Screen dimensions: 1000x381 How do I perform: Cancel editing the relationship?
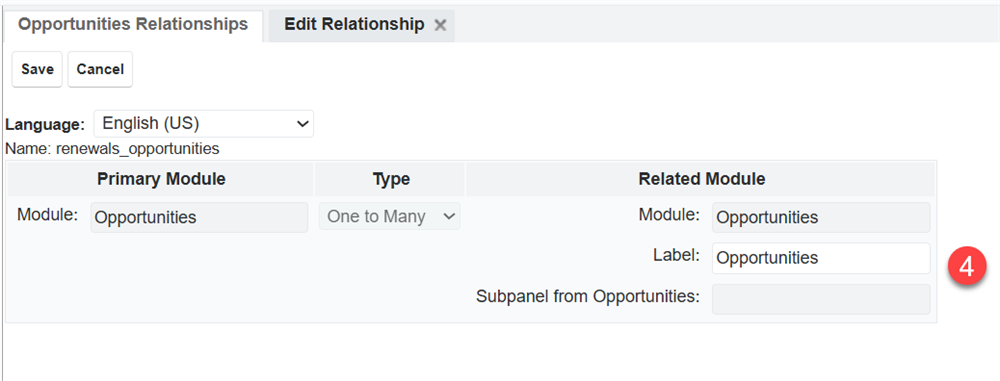click(x=100, y=69)
